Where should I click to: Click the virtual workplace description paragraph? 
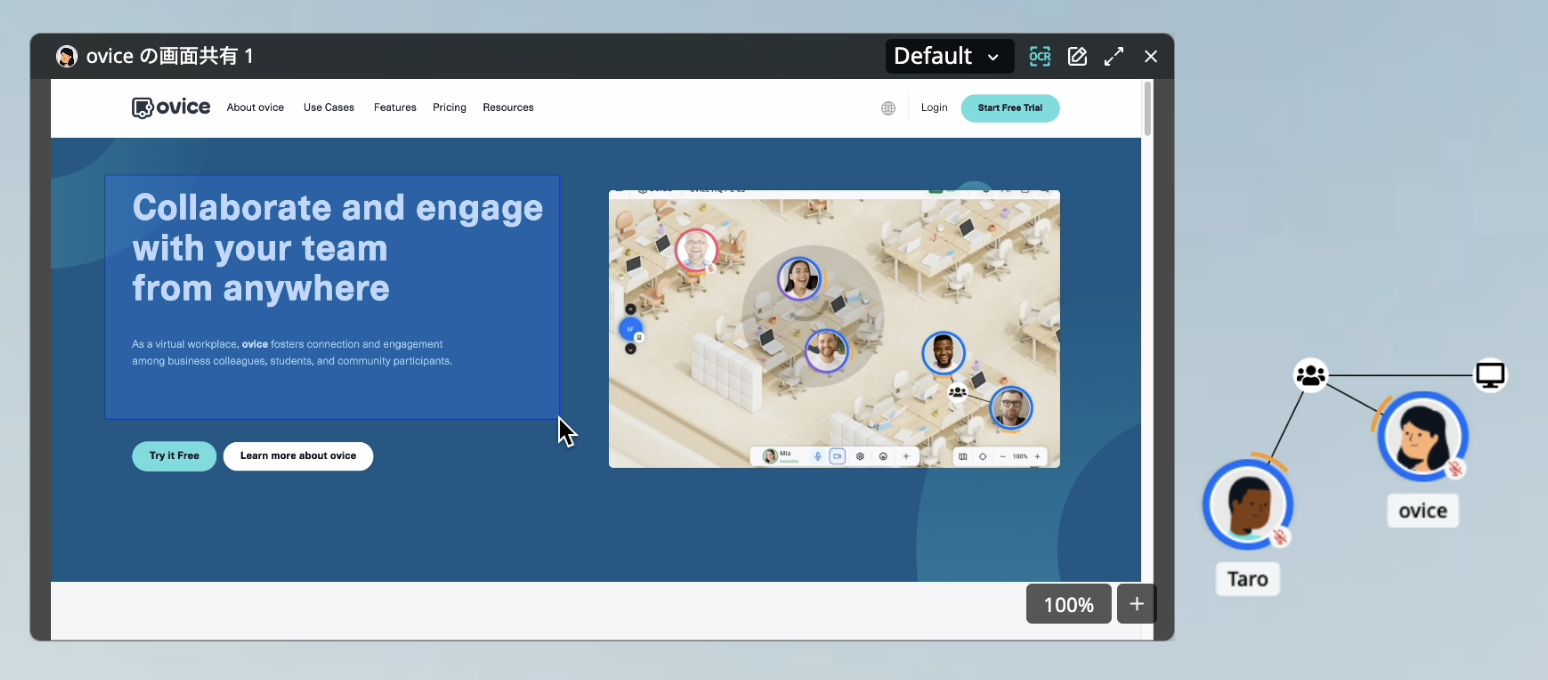pos(292,352)
